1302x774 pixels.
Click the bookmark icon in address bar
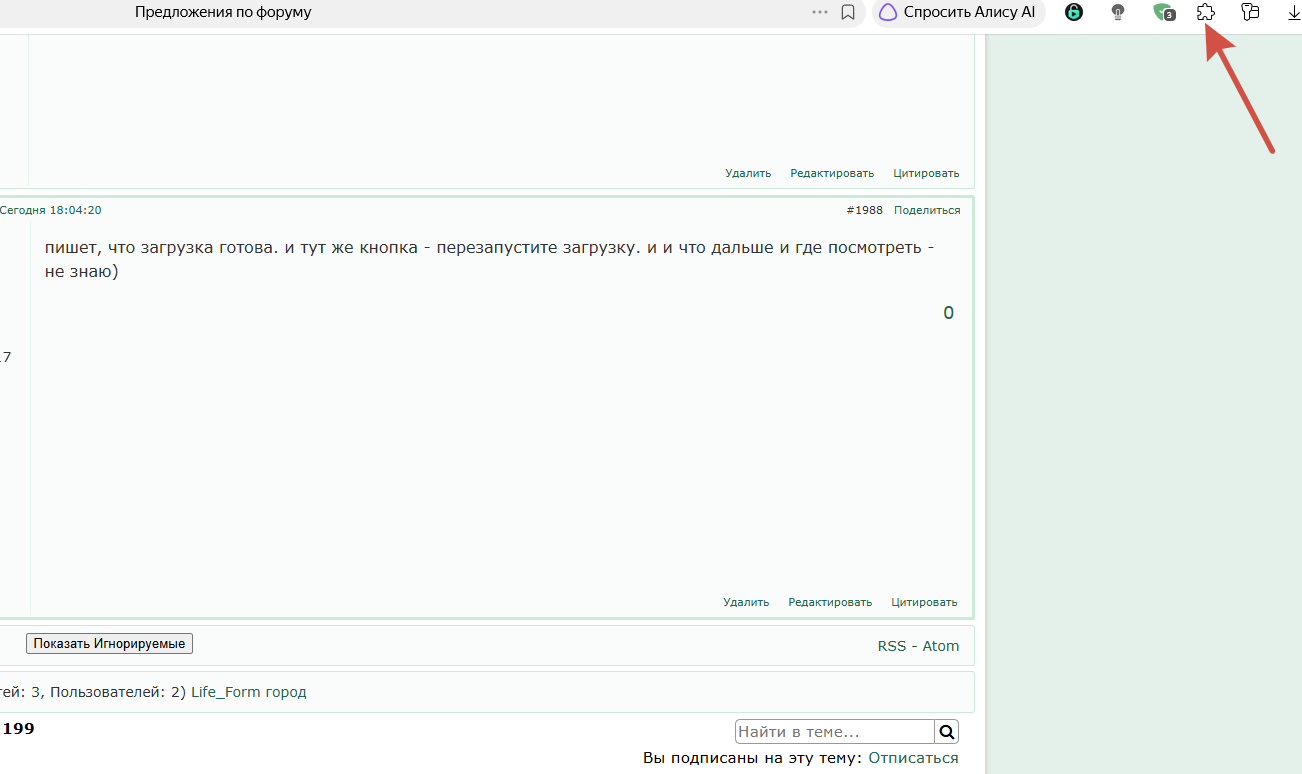click(848, 13)
